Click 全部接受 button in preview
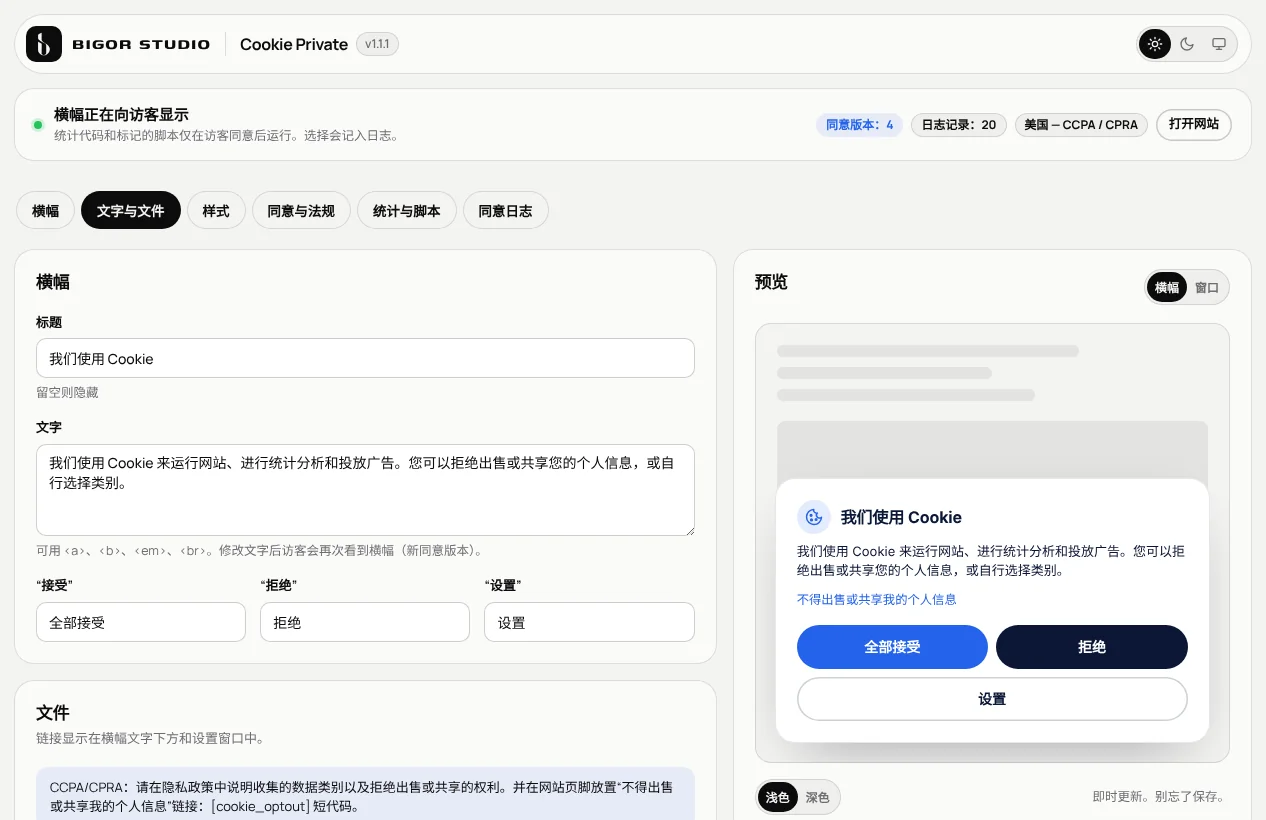Viewport: 1266px width, 820px height. (892, 647)
